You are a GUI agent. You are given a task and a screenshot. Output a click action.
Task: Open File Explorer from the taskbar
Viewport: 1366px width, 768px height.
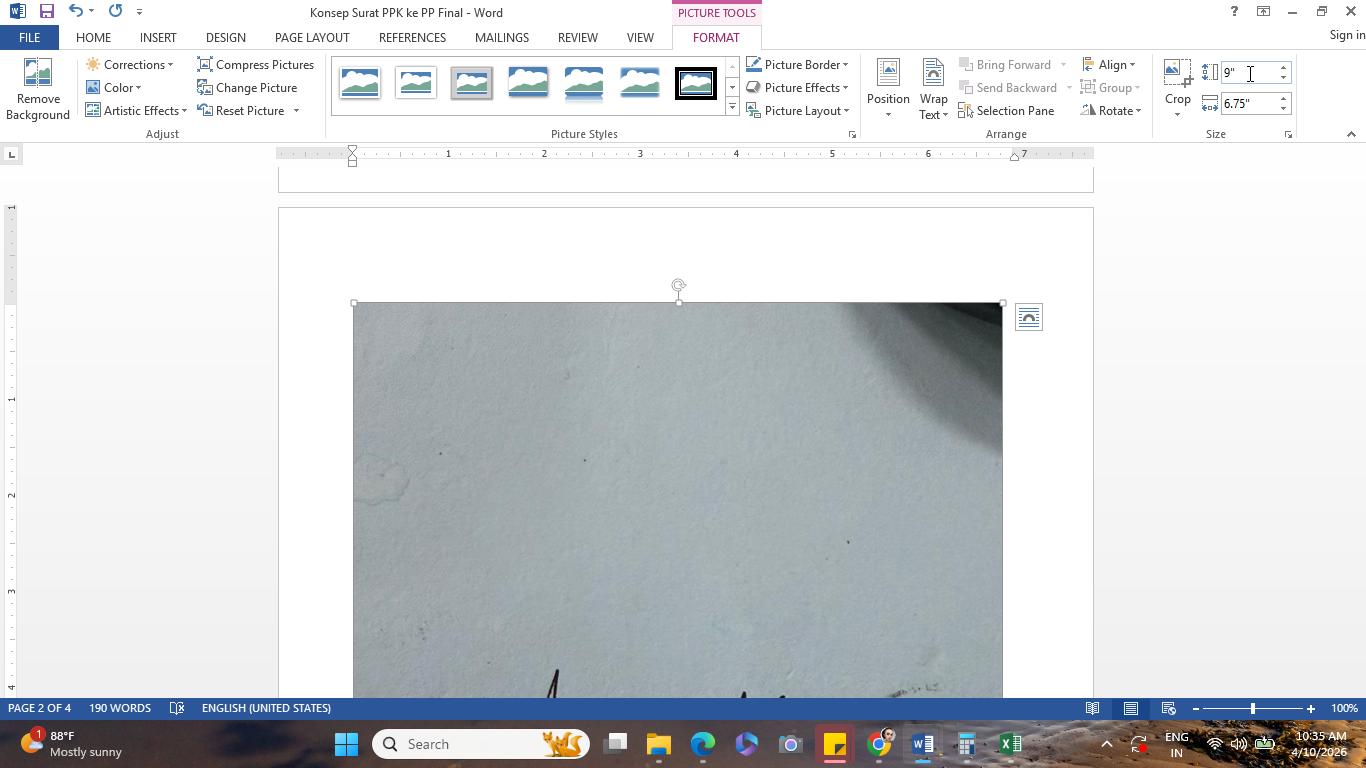(x=658, y=744)
